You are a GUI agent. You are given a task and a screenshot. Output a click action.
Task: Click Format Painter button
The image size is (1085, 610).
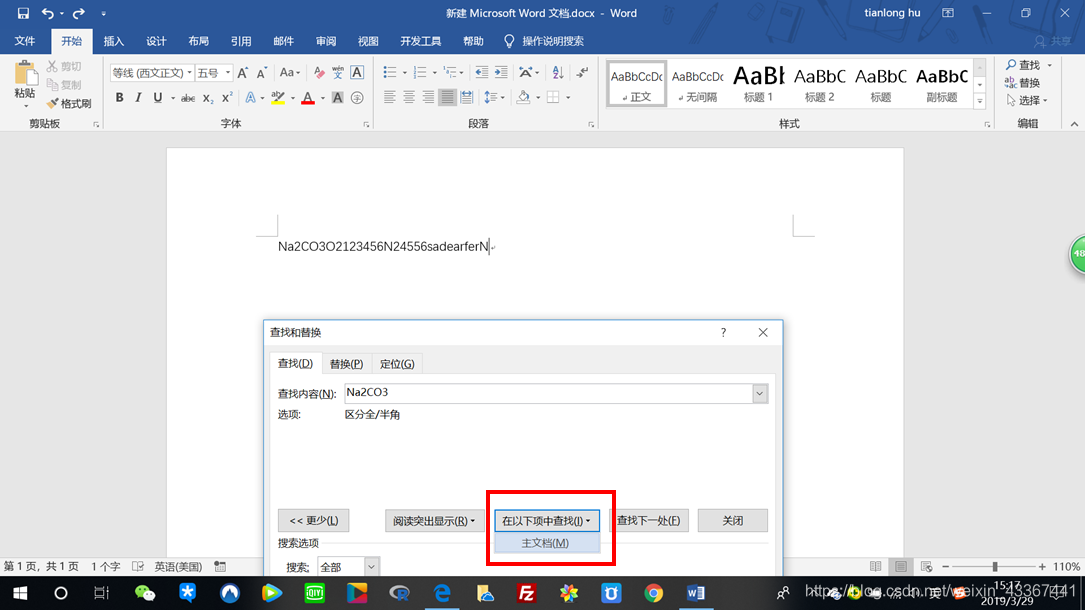pos(69,104)
